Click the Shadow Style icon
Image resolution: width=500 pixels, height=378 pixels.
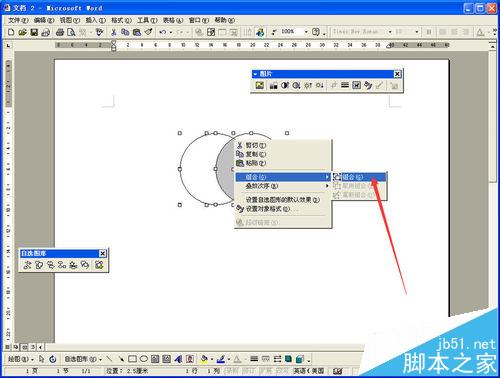(x=288, y=359)
